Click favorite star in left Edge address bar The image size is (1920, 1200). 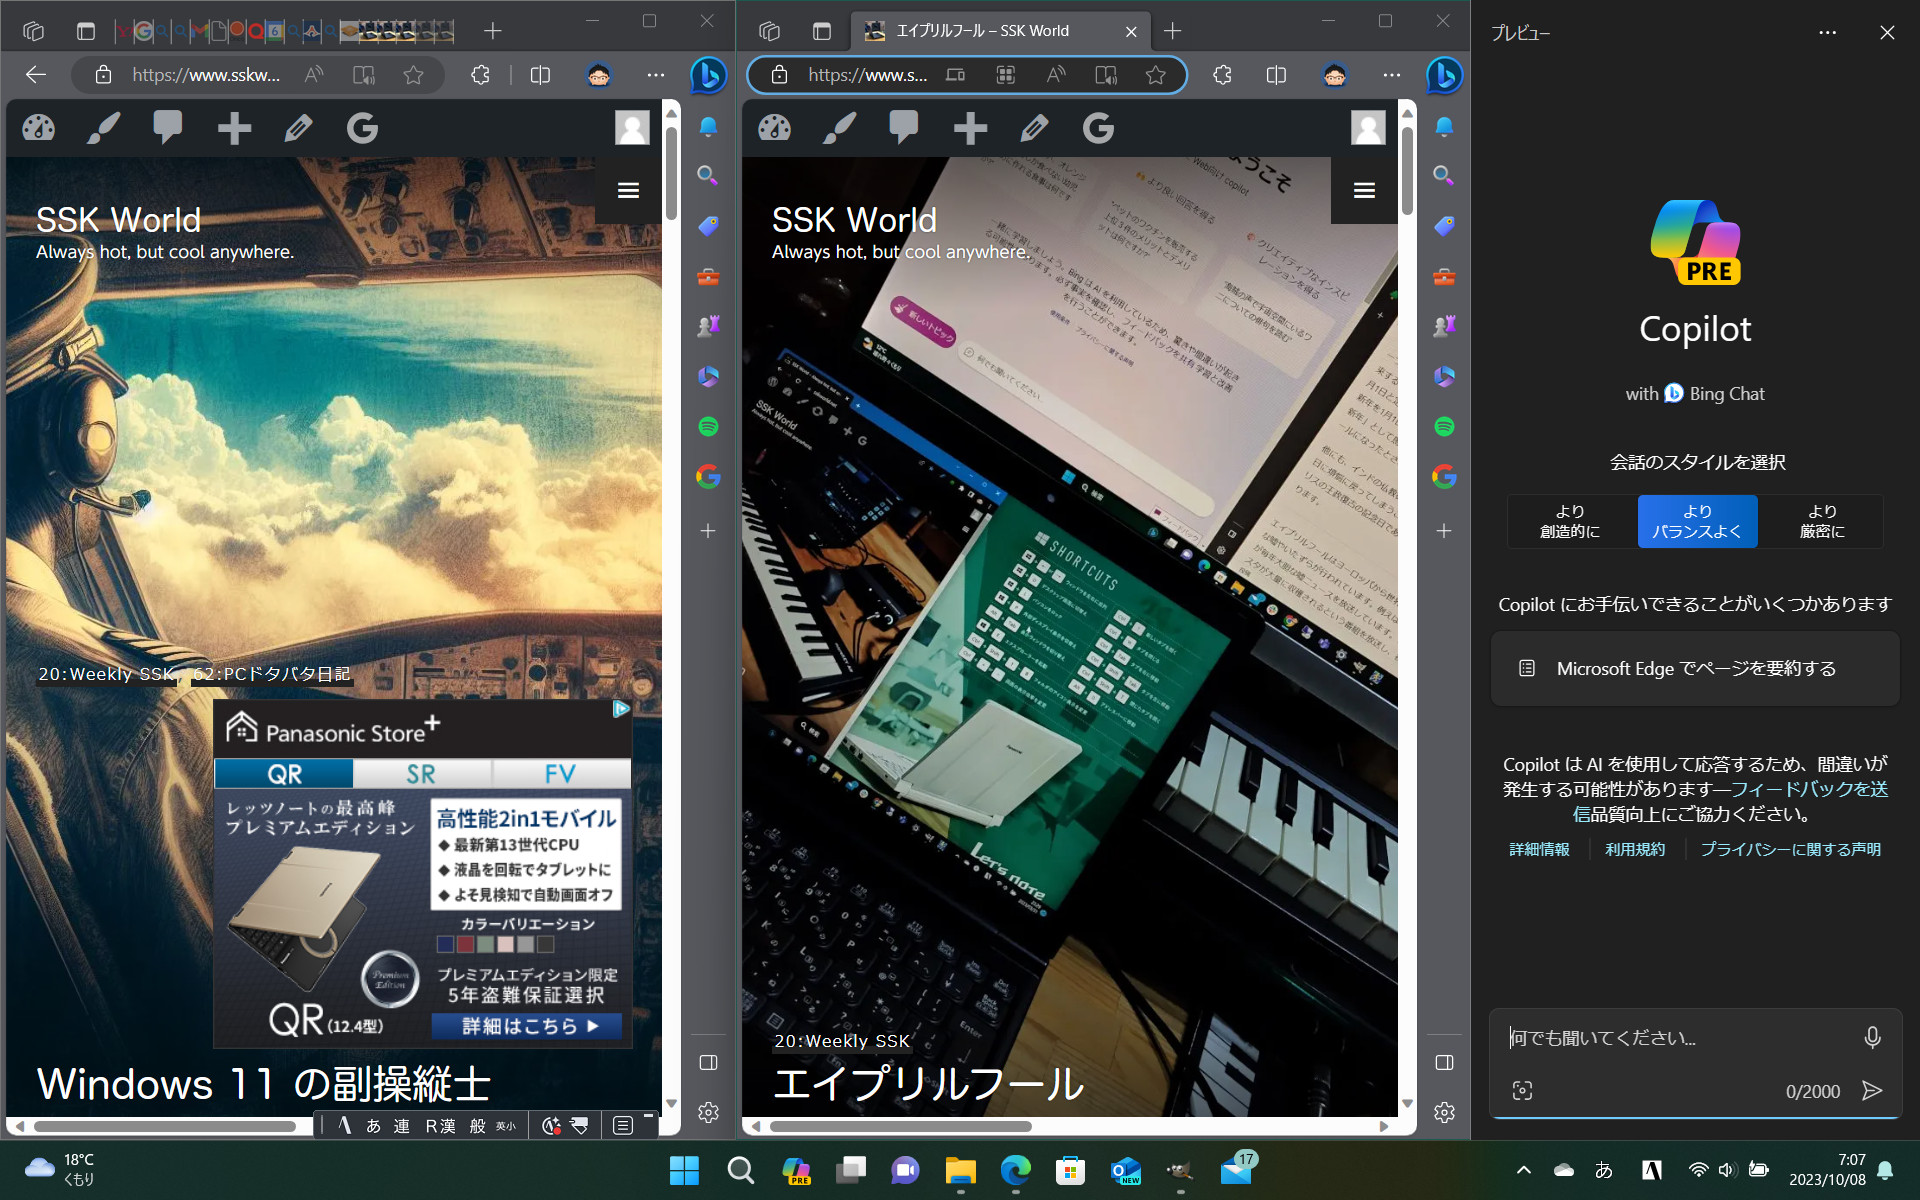tap(413, 75)
